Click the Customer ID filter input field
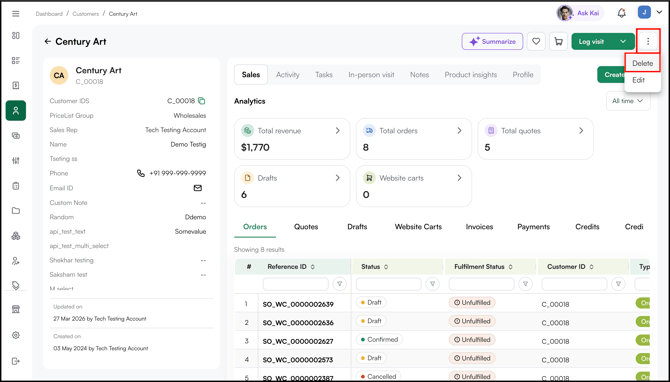Viewport: 670px width, 382px height. 574,284
